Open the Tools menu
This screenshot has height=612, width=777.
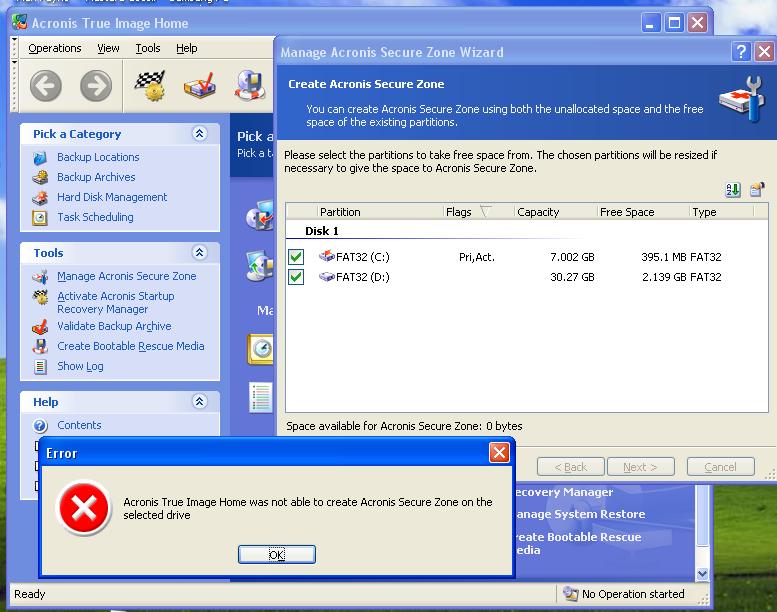tap(148, 48)
